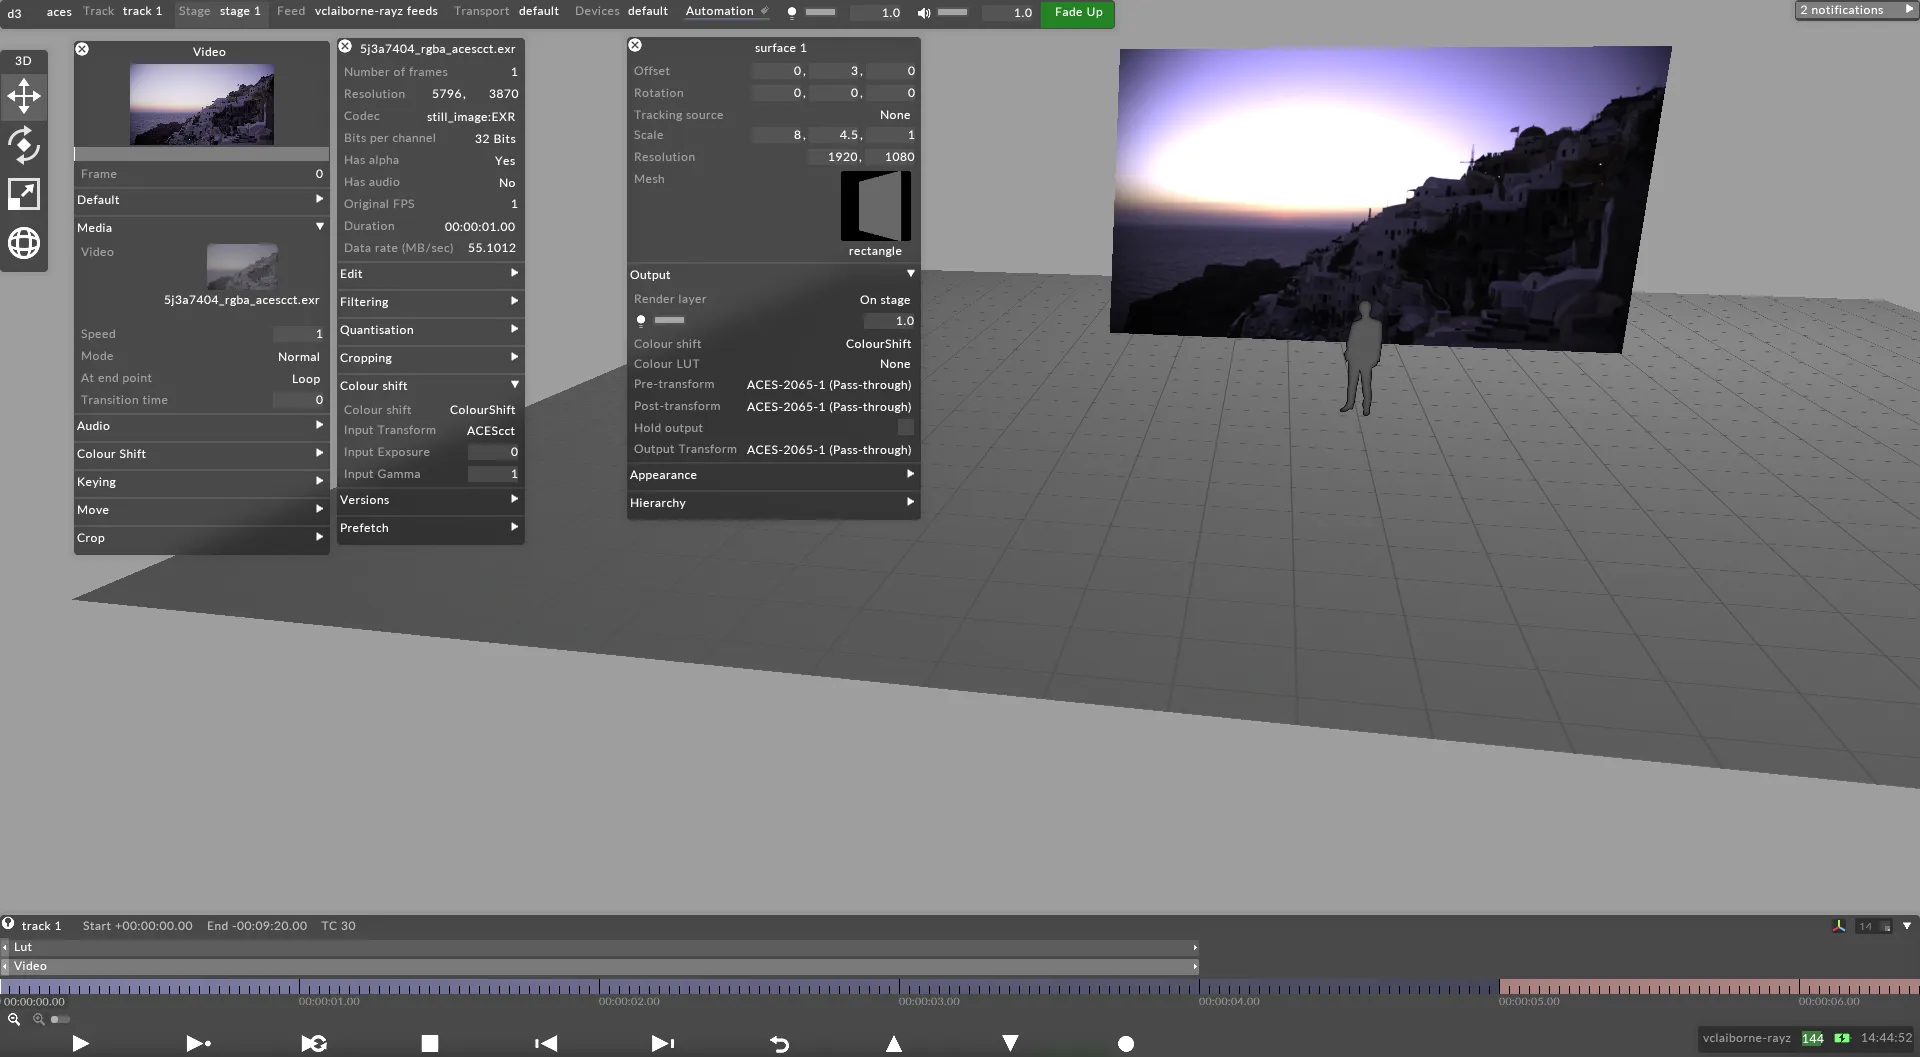Image resolution: width=1920 pixels, height=1057 pixels.
Task: Click the stop transport control
Action: pyautogui.click(x=429, y=1043)
